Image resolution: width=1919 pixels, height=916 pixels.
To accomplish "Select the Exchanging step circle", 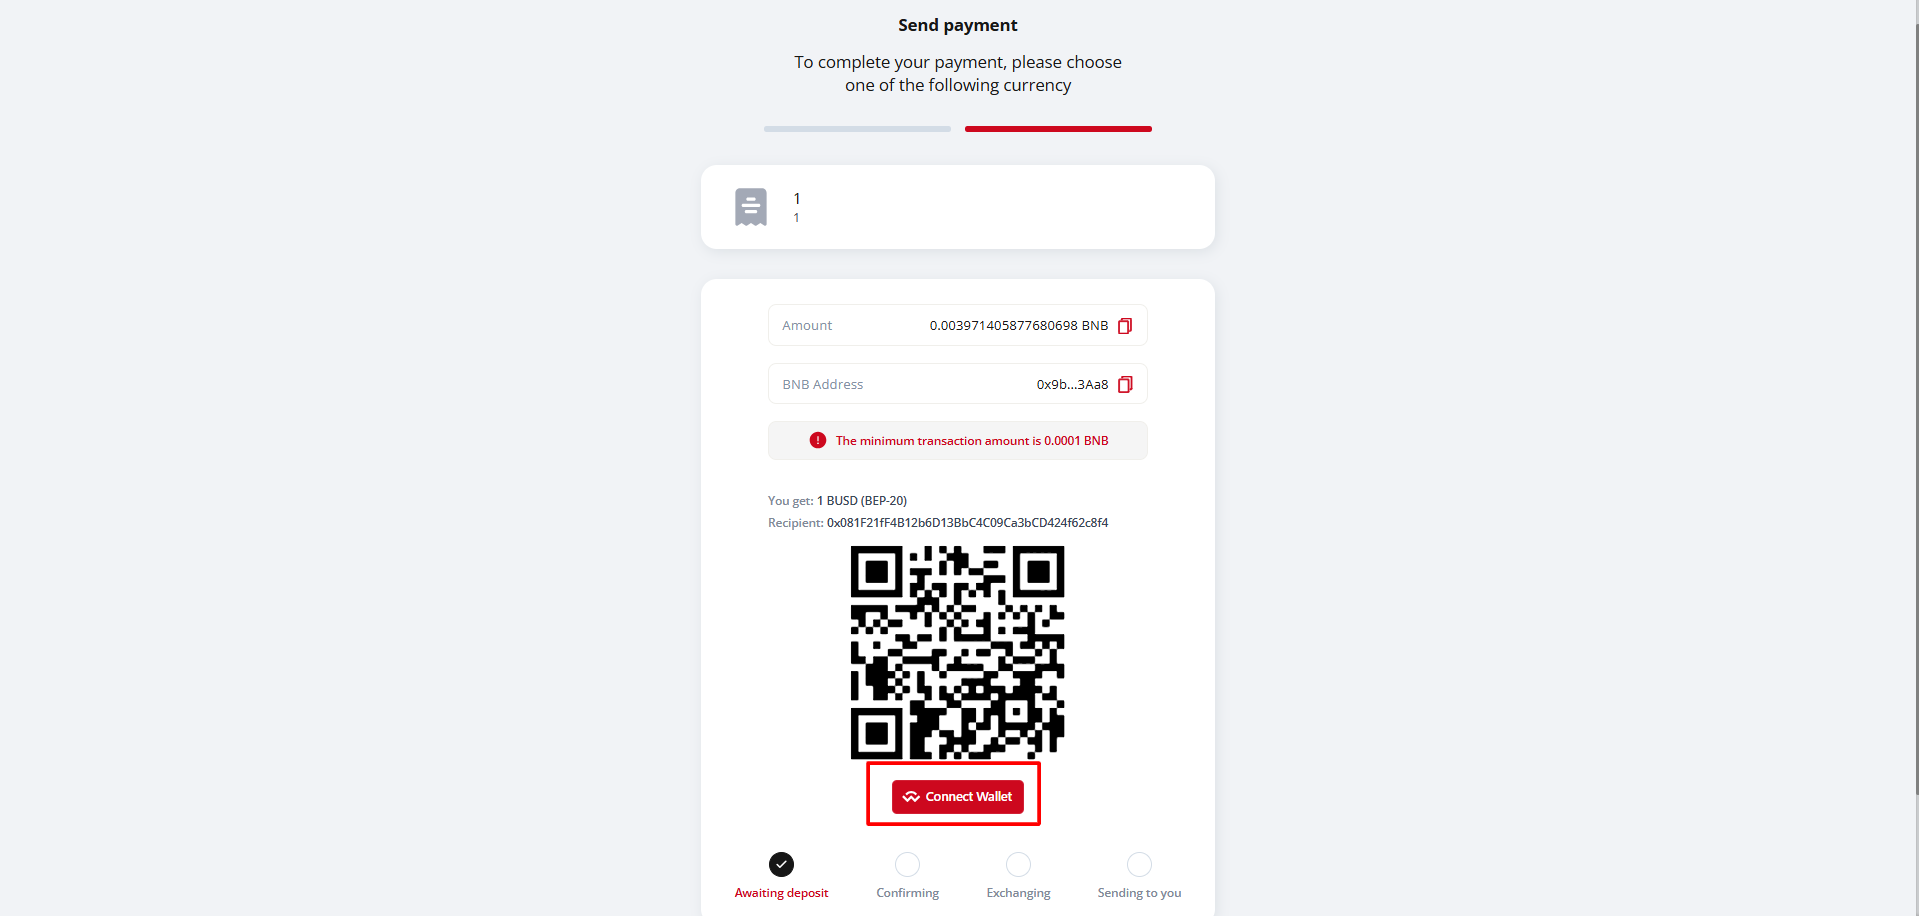I will pos(1018,864).
